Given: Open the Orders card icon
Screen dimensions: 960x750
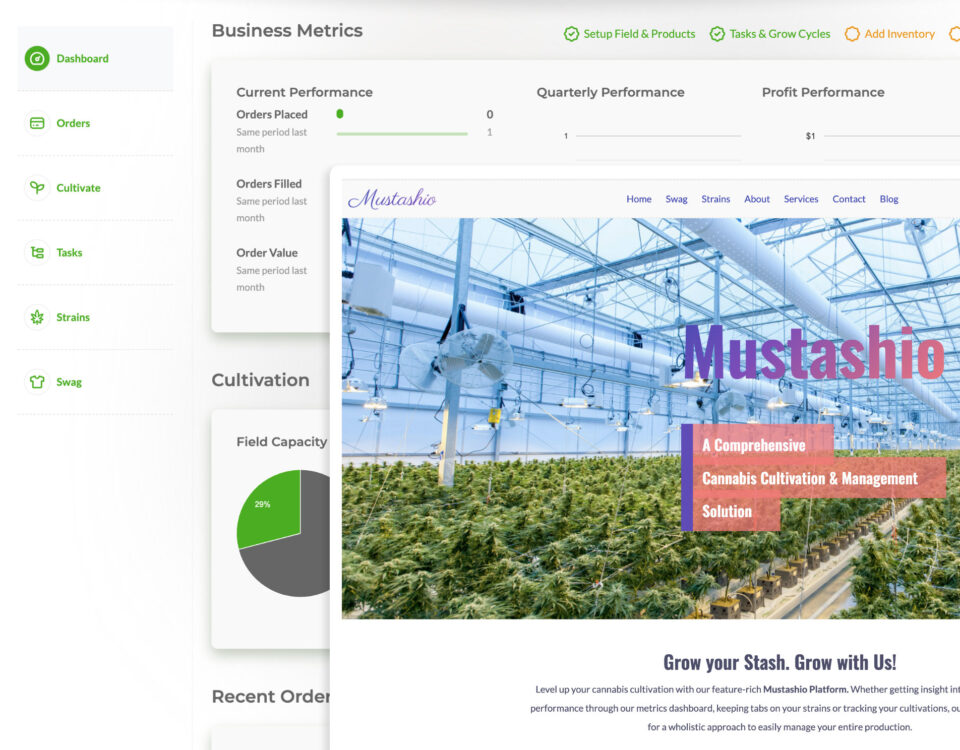Looking at the screenshot, I should [x=37, y=123].
